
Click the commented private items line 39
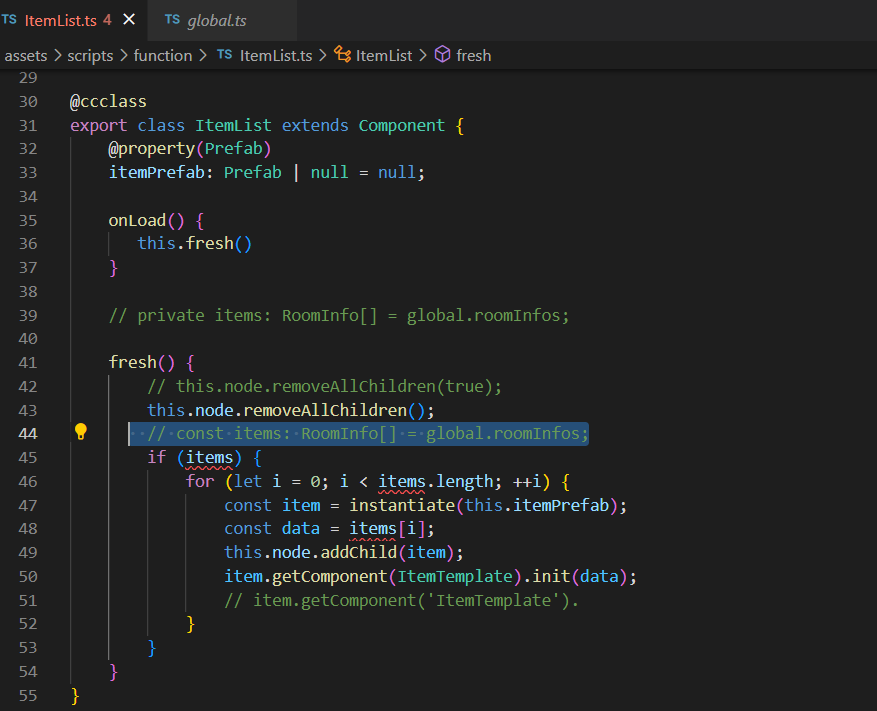click(339, 316)
